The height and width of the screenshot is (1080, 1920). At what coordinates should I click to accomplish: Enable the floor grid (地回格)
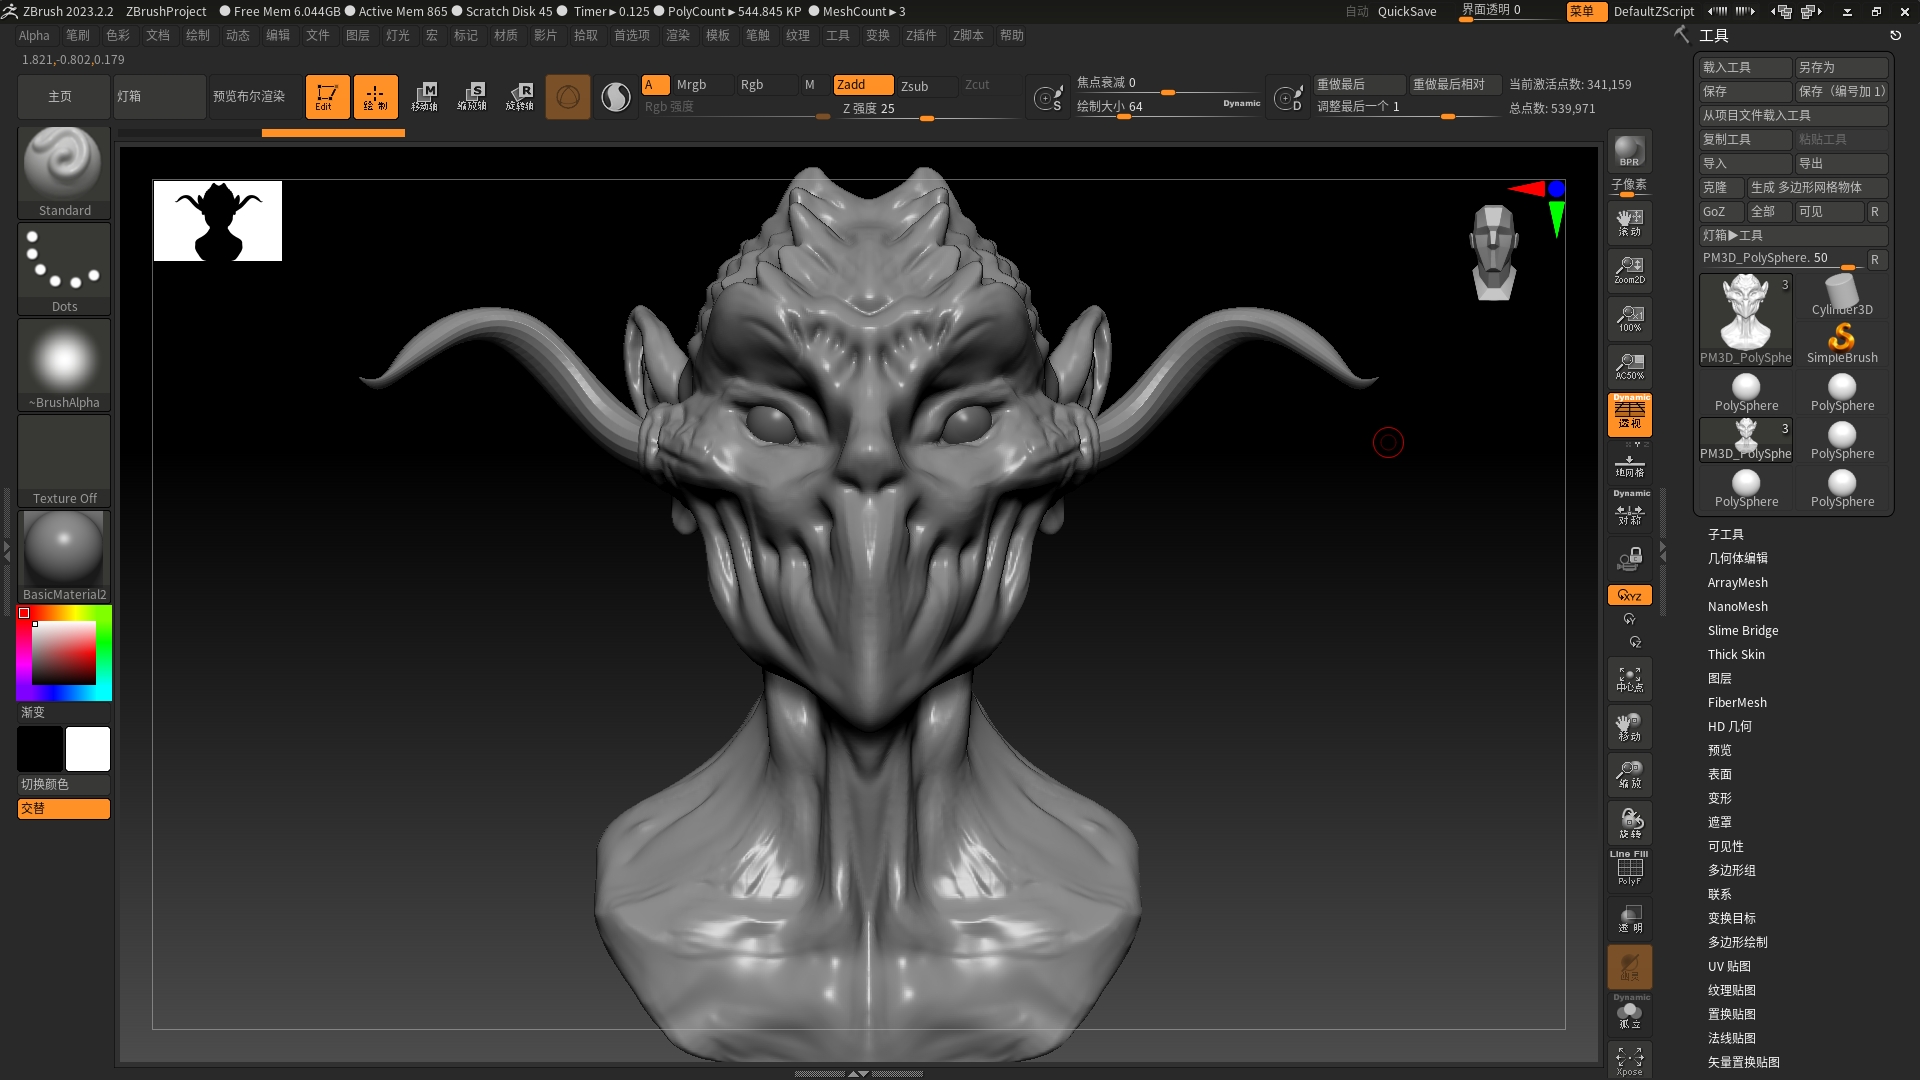point(1630,465)
